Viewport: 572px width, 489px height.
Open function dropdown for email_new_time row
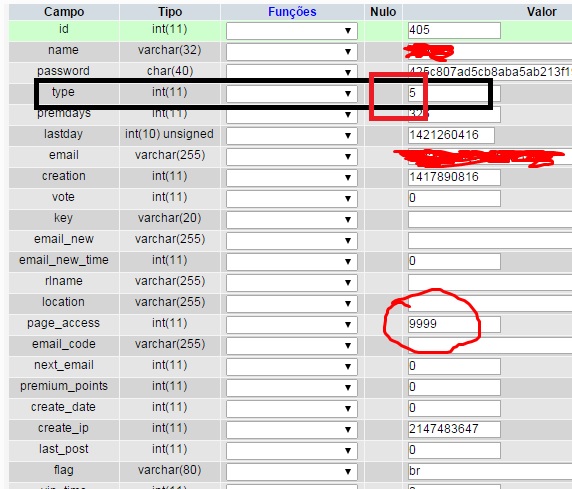point(291,262)
